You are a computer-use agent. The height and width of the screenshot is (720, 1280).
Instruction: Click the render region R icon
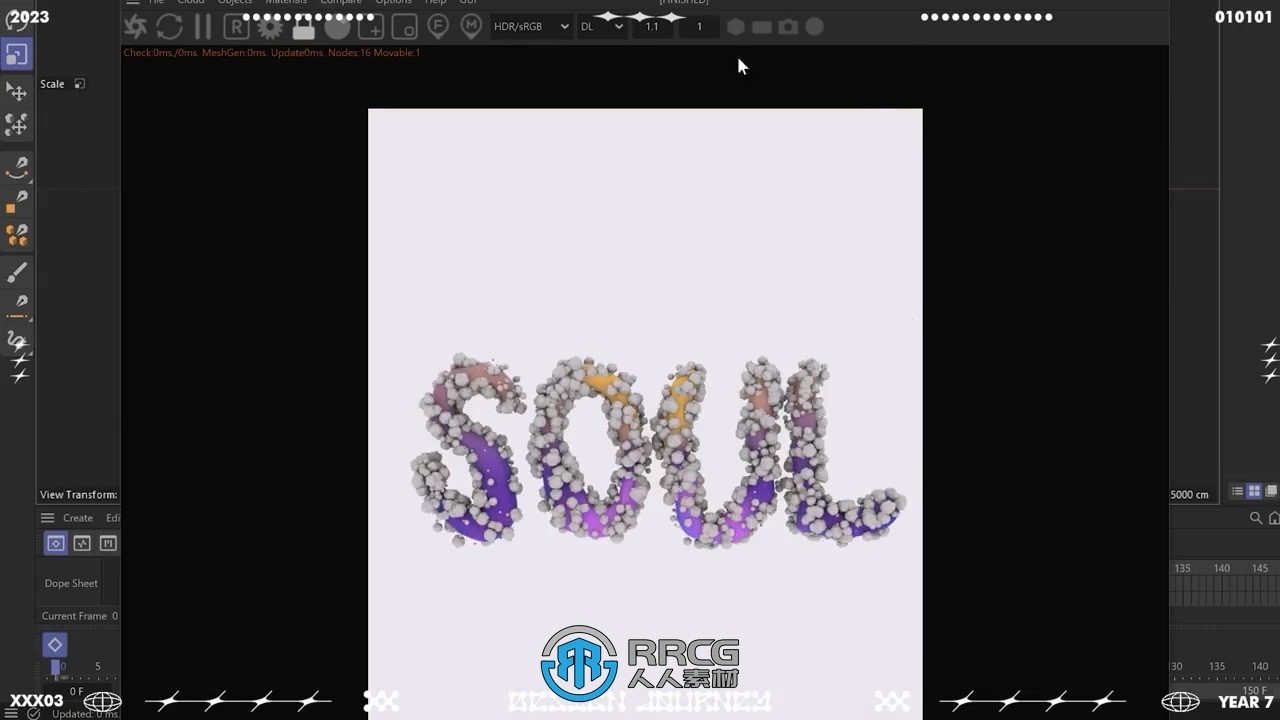[235, 27]
